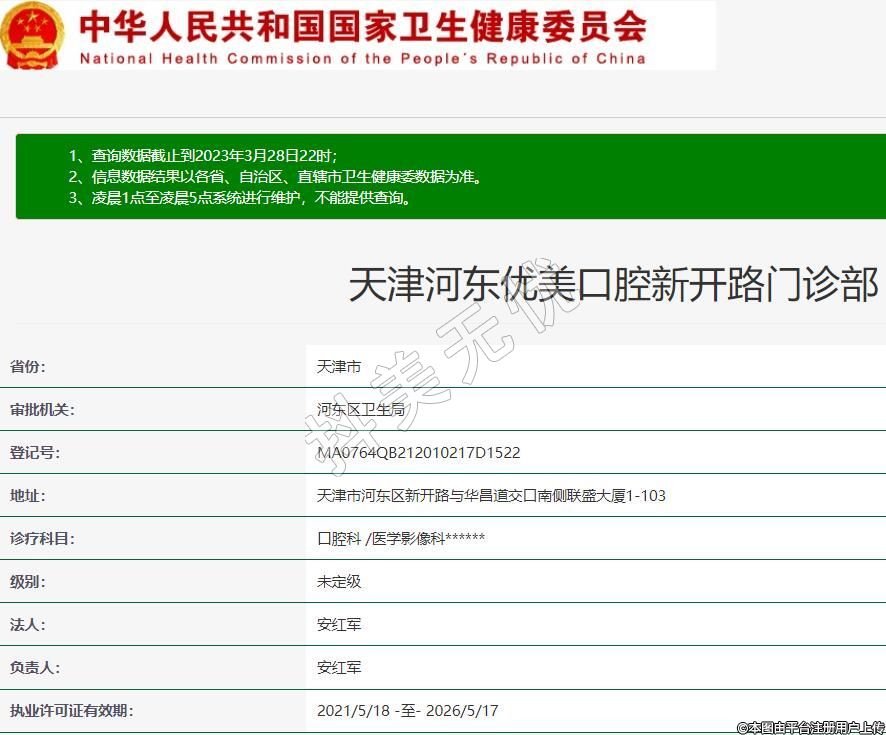Click the English National Health Commission subtitle
The image size is (886, 735).
pyautogui.click(x=362, y=58)
